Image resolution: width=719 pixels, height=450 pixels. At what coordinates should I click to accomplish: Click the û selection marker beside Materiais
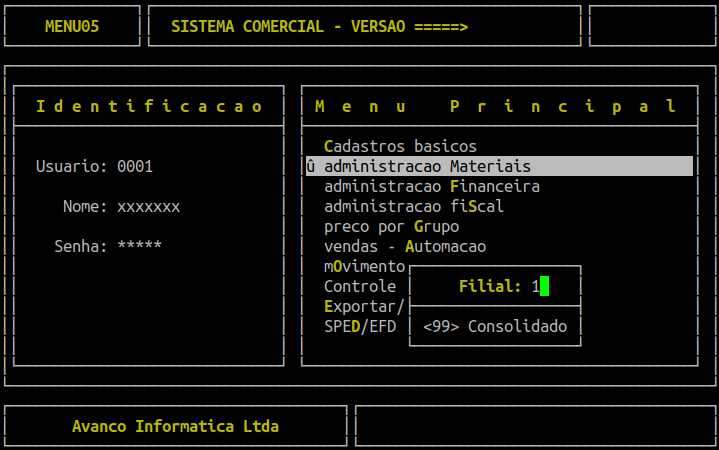tap(311, 166)
